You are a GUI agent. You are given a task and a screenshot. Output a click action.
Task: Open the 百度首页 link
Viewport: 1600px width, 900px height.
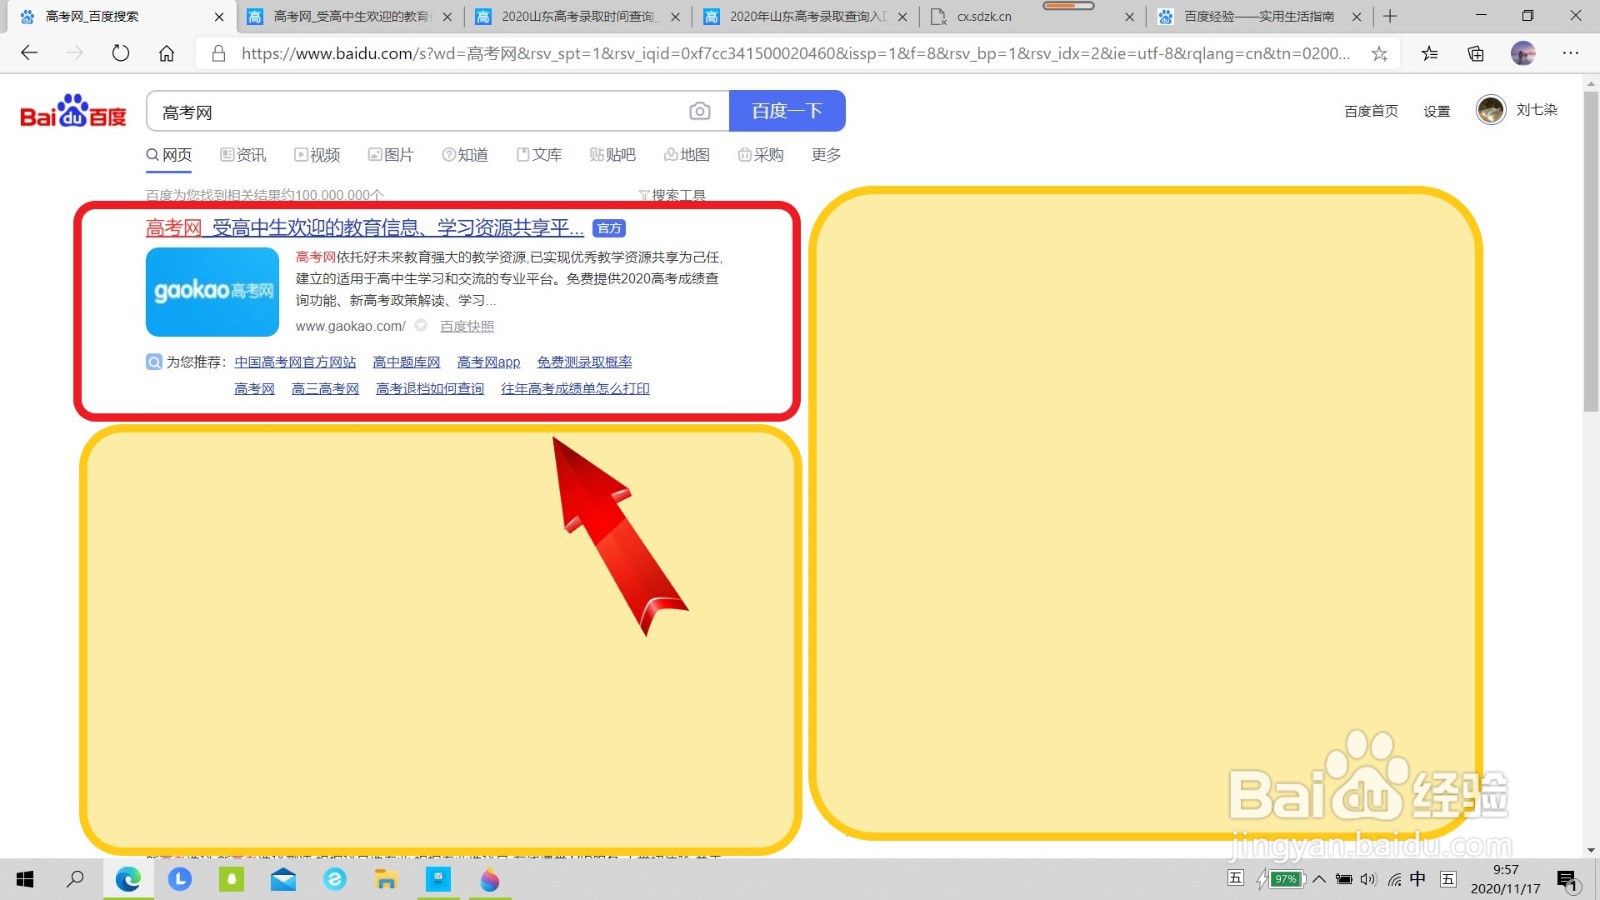click(x=1371, y=111)
